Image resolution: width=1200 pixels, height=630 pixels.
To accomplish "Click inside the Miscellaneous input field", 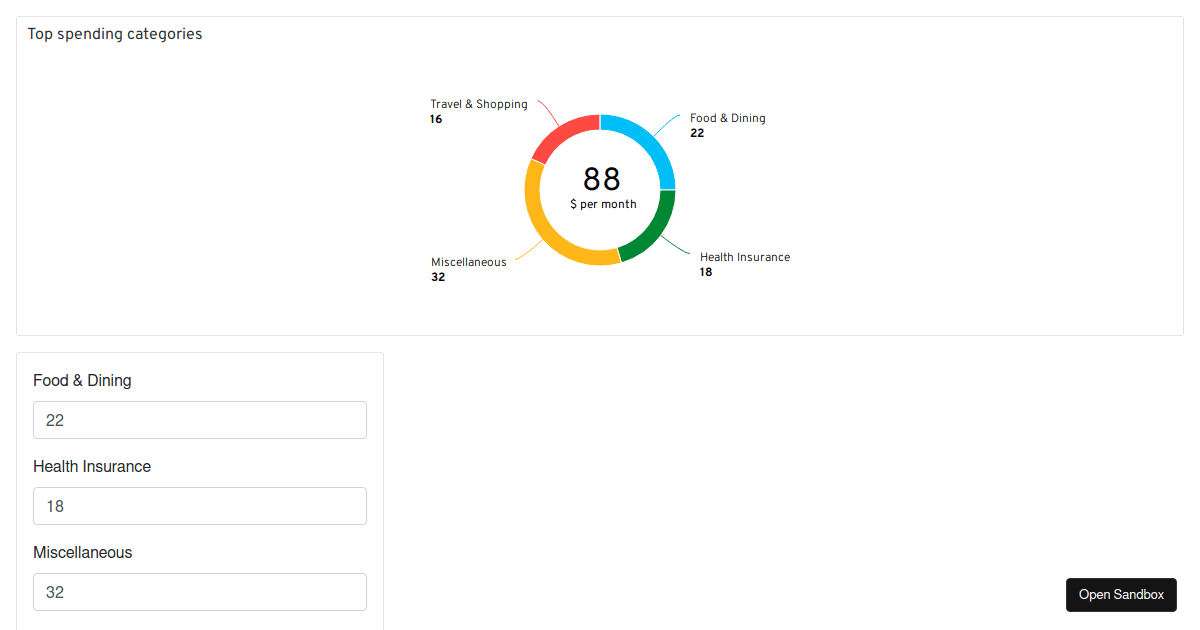I will [200, 592].
